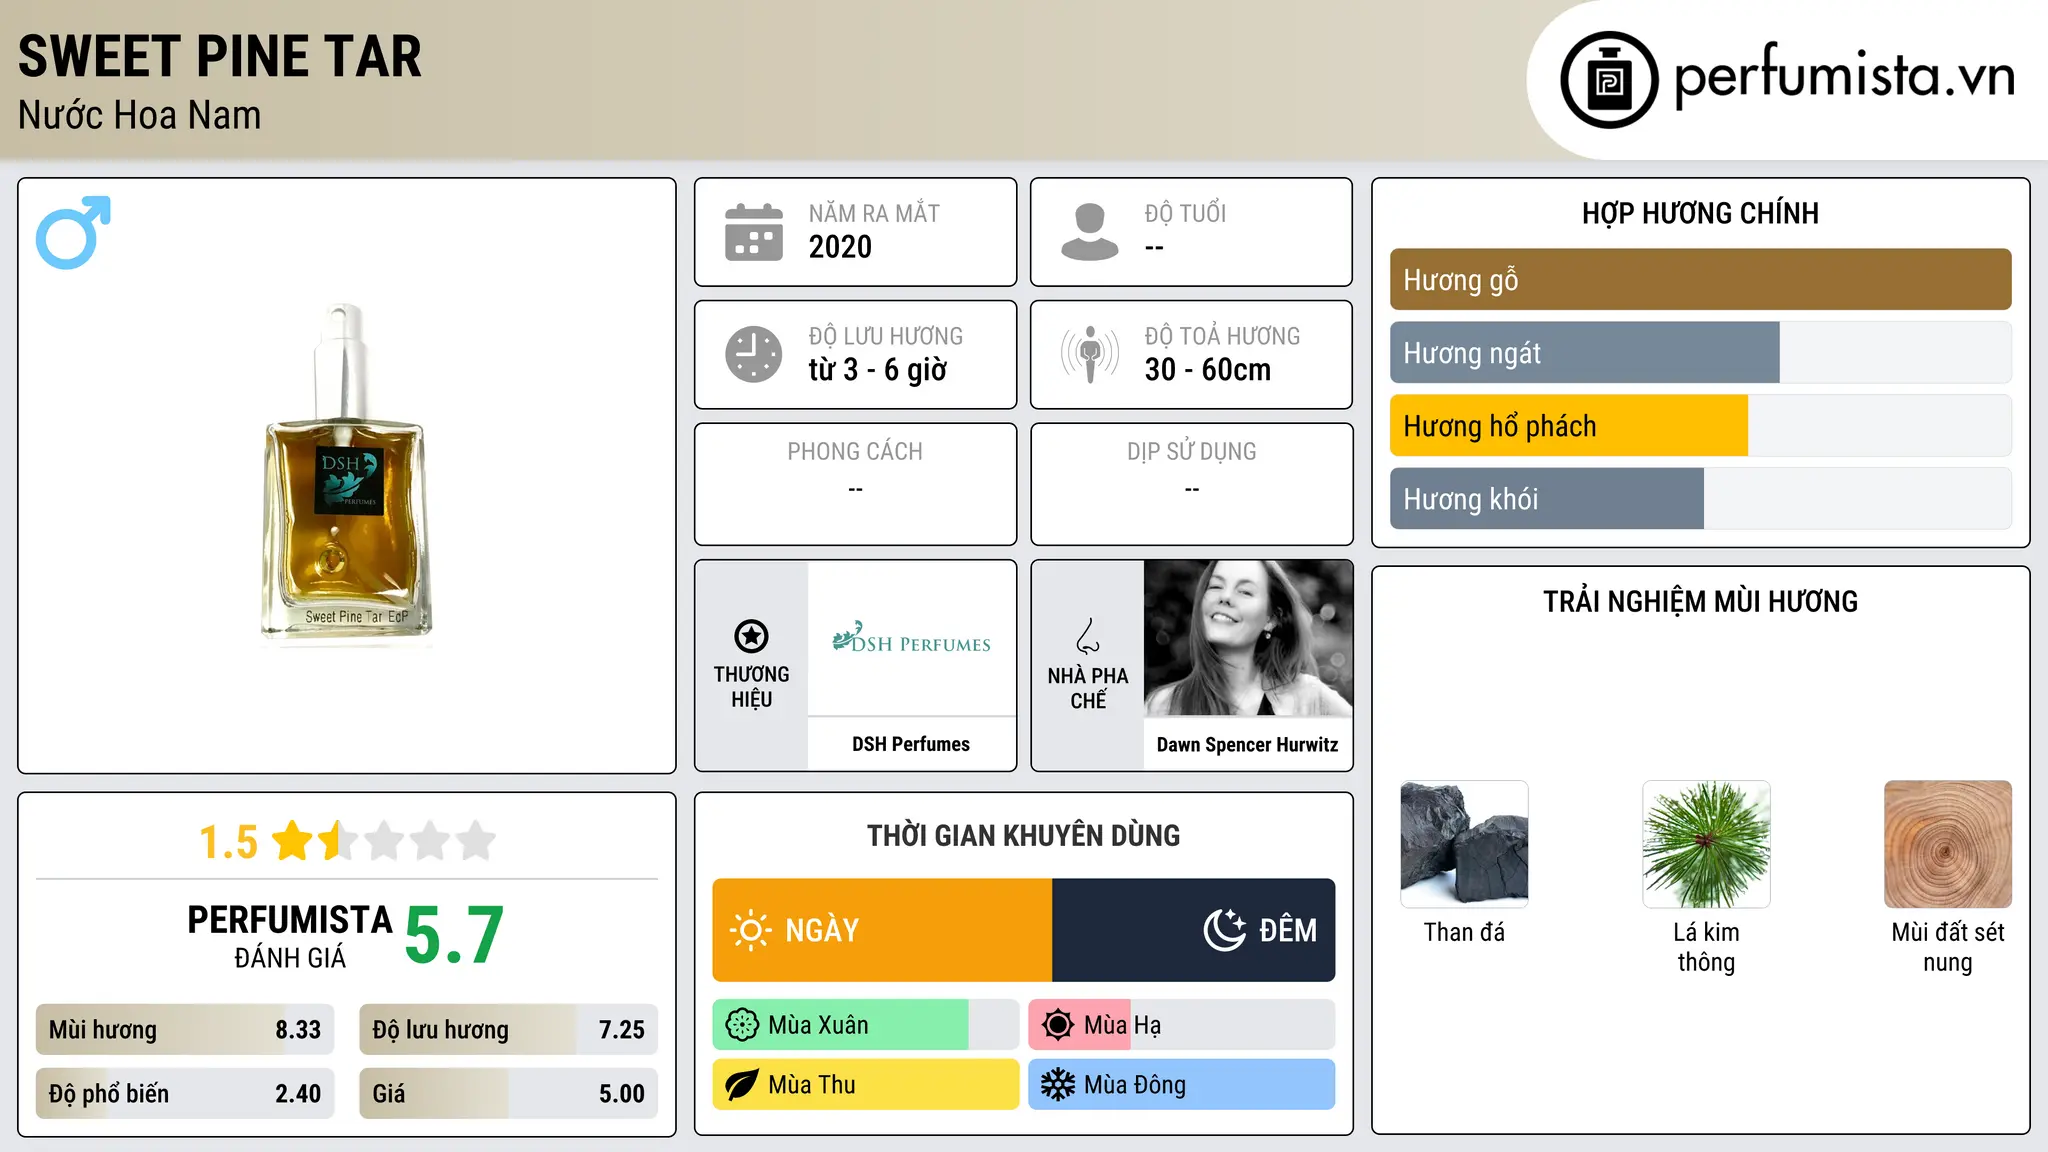Click the flower icon beside Mùa Xuân
The width and height of the screenshot is (2048, 1152).
click(x=742, y=1025)
